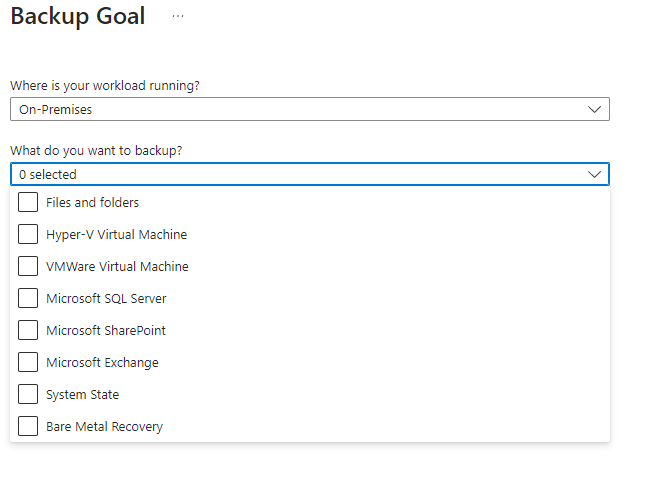Click the Microsoft SharePoint option text
This screenshot has height=485, width=653.
[106, 330]
